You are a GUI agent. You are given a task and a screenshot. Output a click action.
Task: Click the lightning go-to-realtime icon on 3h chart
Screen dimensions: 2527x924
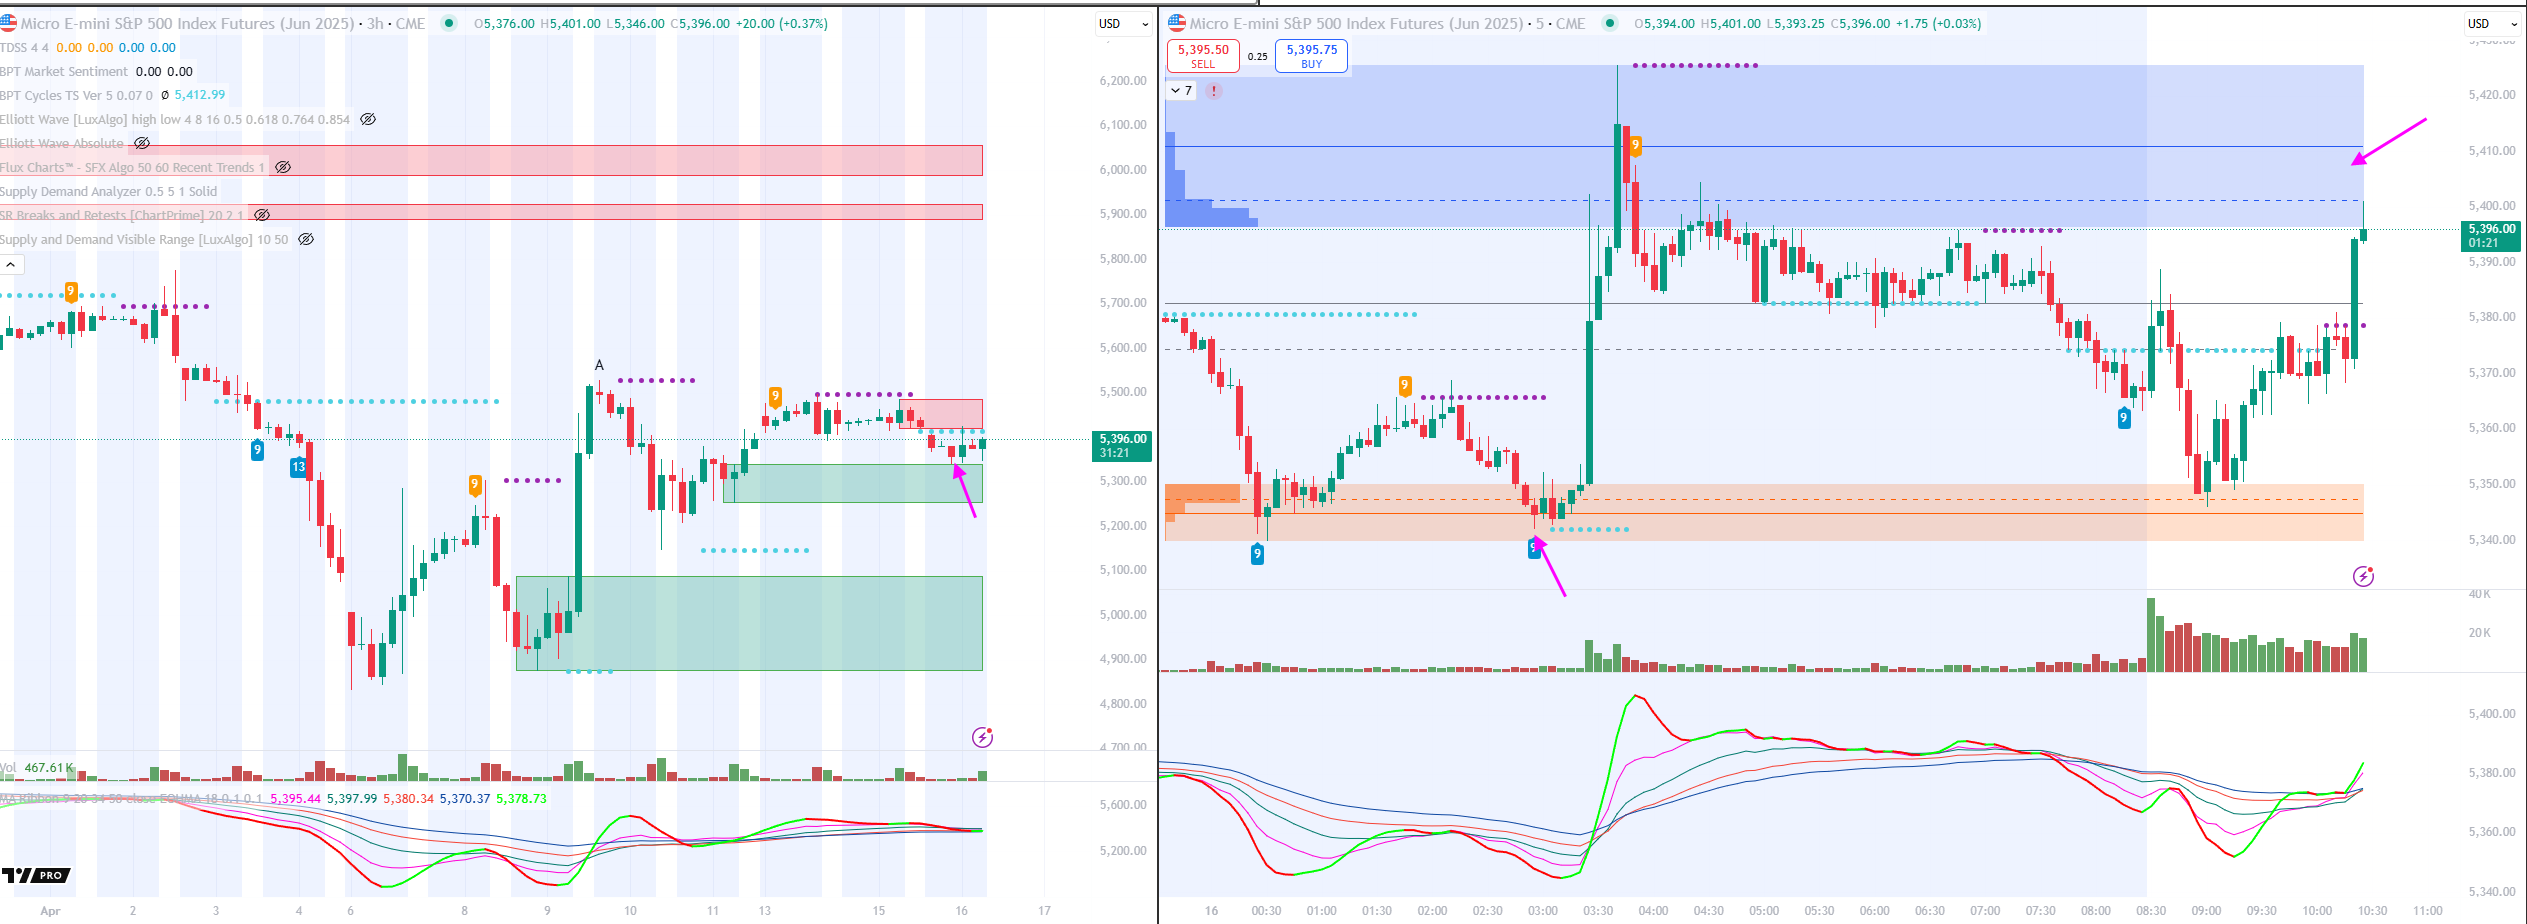(x=983, y=737)
